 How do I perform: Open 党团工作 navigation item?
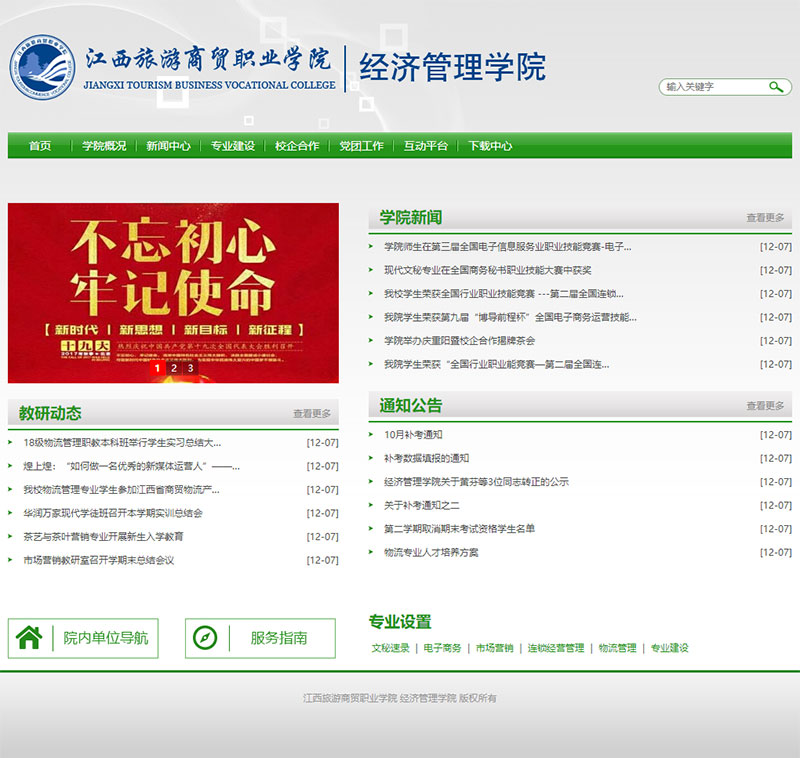click(x=361, y=146)
